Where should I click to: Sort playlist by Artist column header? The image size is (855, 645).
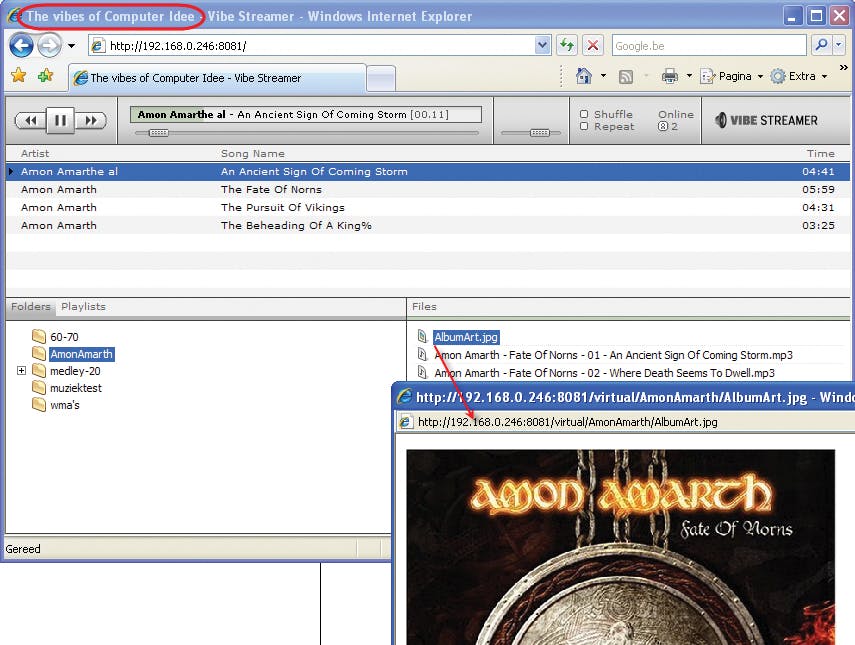[x=35, y=154]
